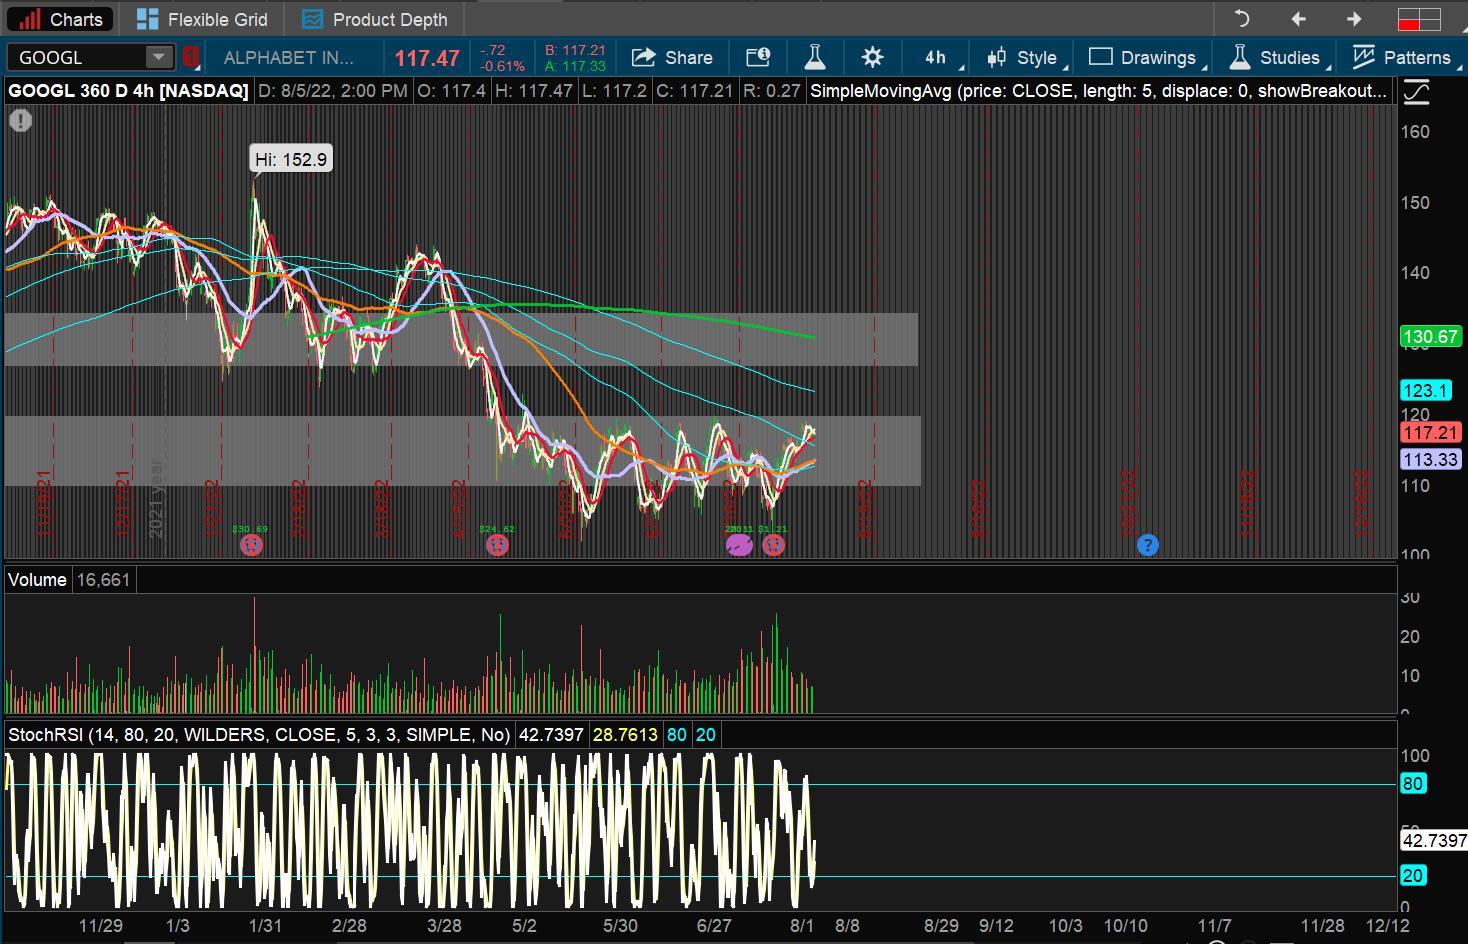The width and height of the screenshot is (1468, 944).
Task: Click the 8/1 date on time axis
Action: (x=802, y=926)
